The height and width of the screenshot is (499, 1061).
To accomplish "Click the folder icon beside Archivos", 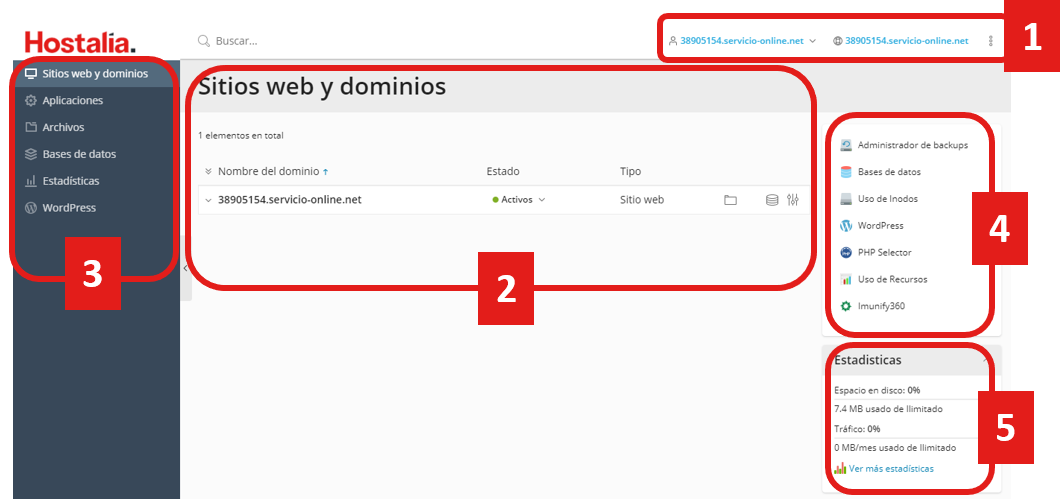I will click(x=30, y=127).
